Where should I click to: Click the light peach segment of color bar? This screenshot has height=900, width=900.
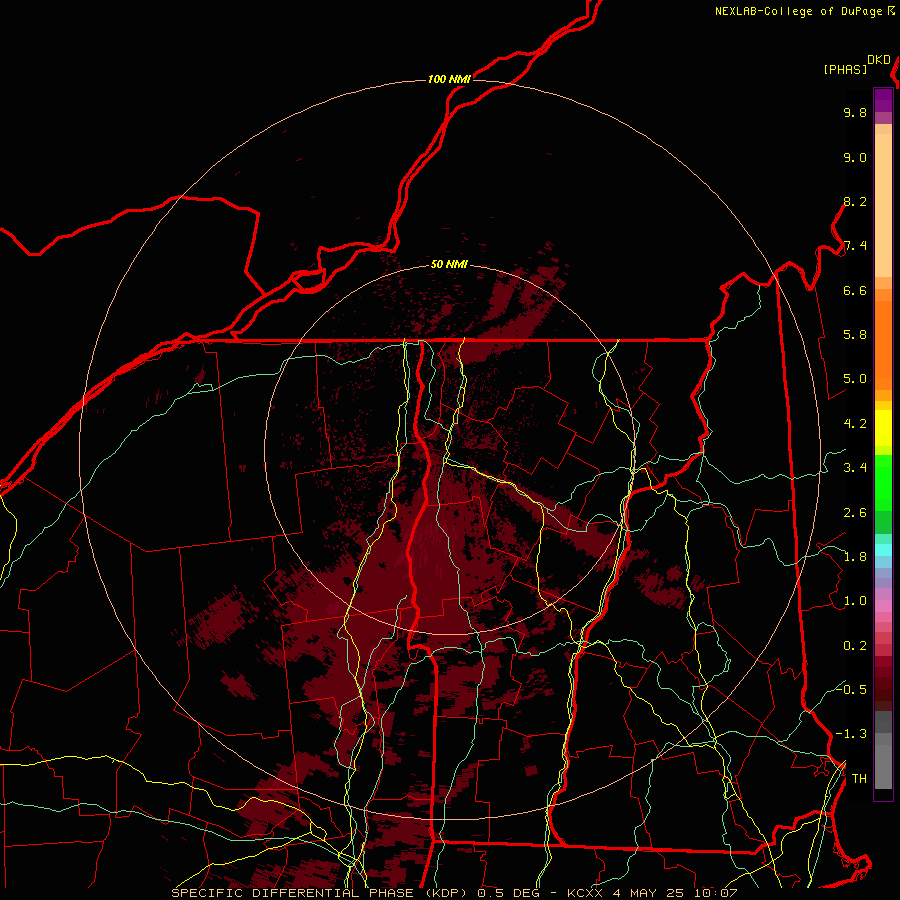click(883, 206)
